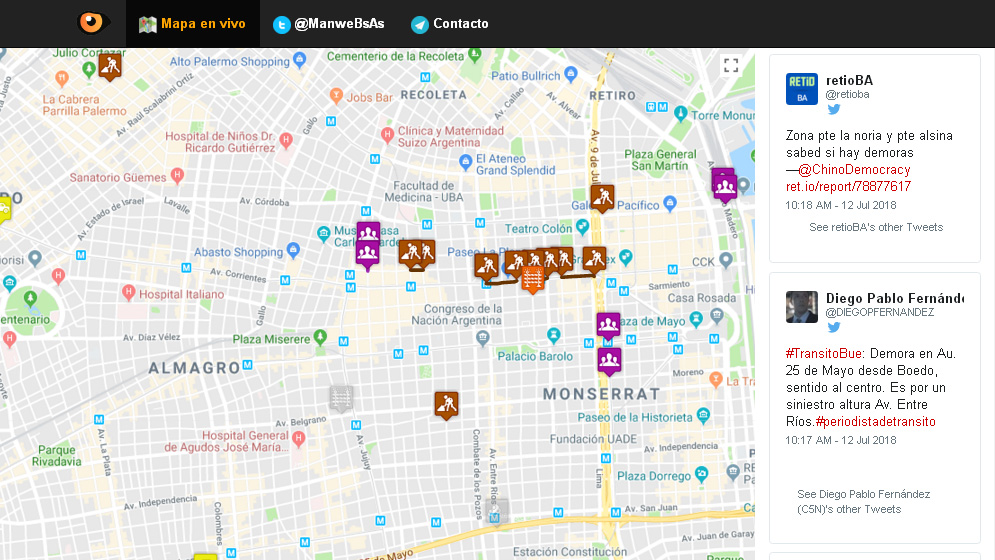Select purple protest marker above Monserrat label
The width and height of the screenshot is (995, 560).
pos(609,361)
